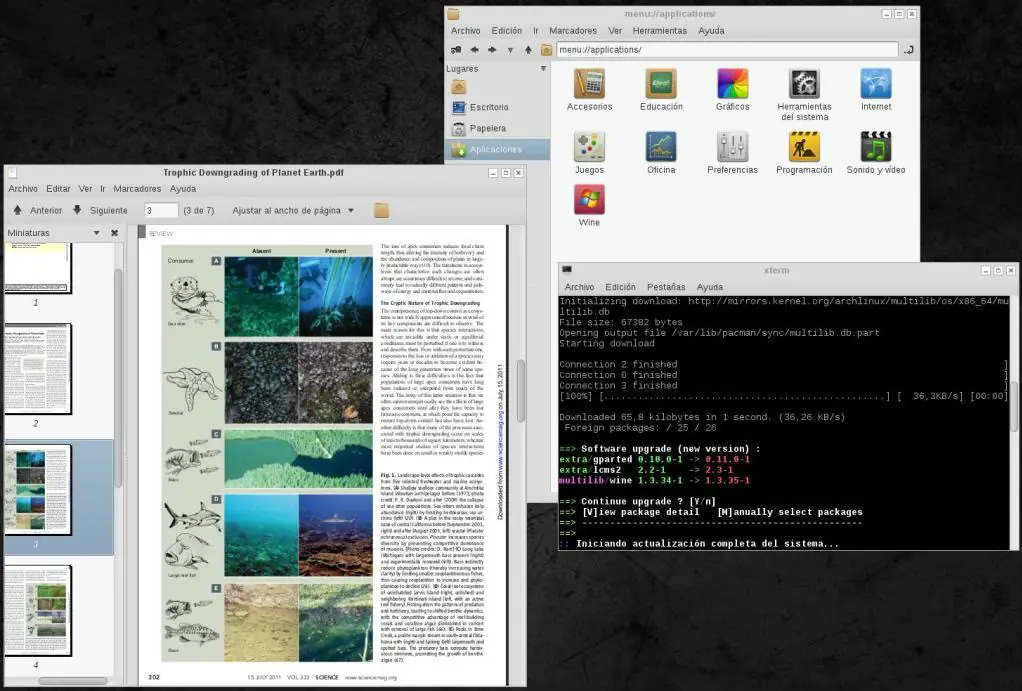1022x691 pixels.
Task: Open Marcadores menu in file manager
Action: pos(573,31)
